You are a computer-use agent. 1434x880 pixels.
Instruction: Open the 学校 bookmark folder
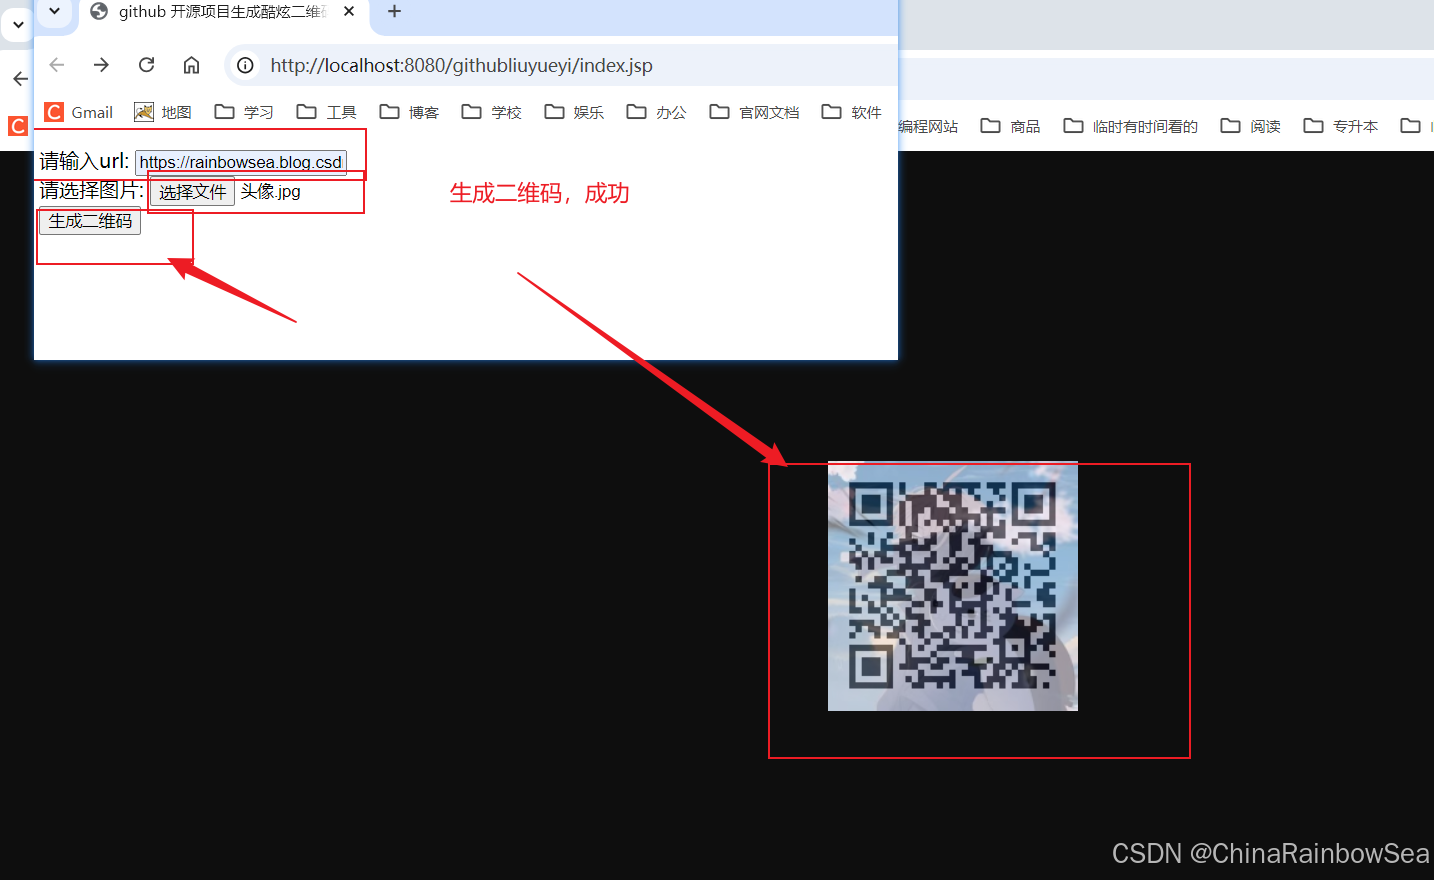tap(492, 112)
